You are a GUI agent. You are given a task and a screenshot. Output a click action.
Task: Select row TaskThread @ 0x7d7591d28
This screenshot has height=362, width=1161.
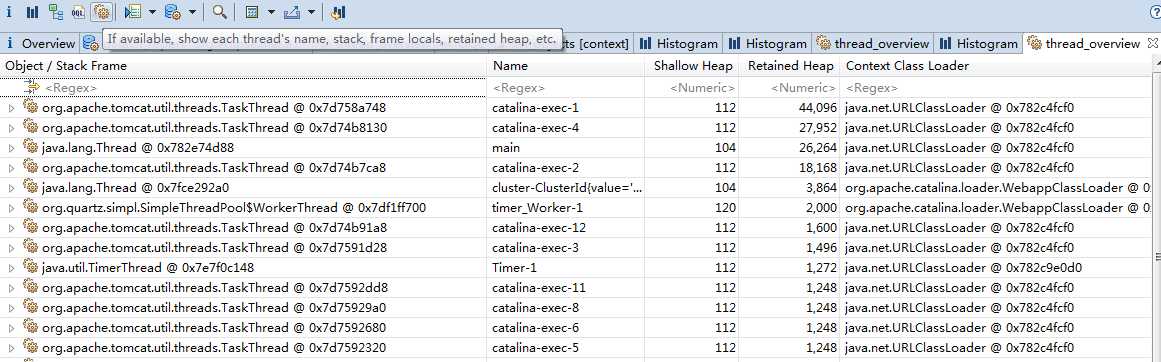pos(214,247)
